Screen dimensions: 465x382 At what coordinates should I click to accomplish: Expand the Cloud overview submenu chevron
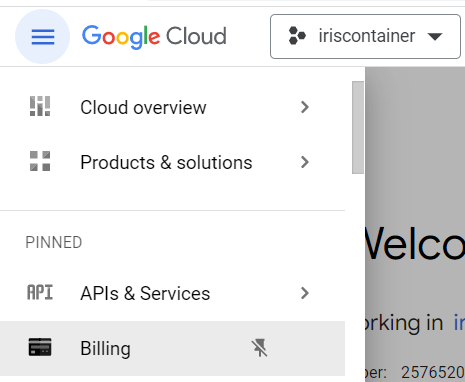pyautogui.click(x=305, y=107)
